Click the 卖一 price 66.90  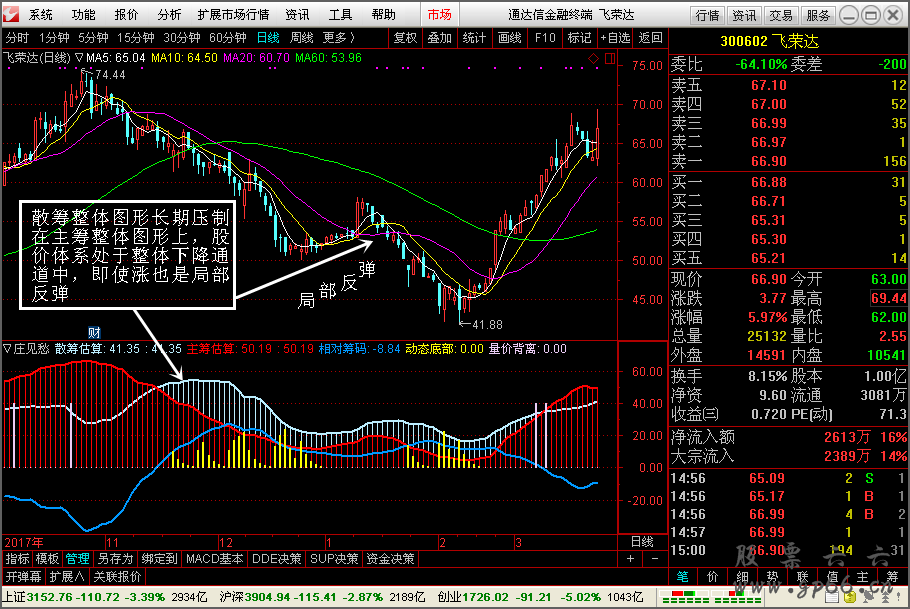[768, 161]
